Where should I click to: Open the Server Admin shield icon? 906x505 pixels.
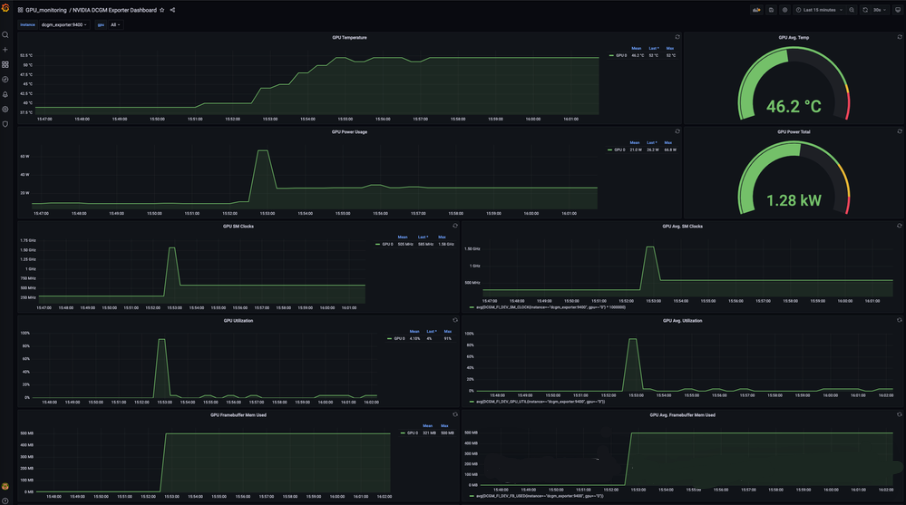coord(5,124)
